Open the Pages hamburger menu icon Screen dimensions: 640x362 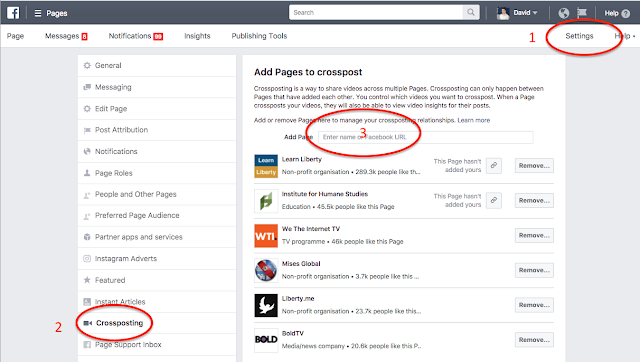coord(38,13)
